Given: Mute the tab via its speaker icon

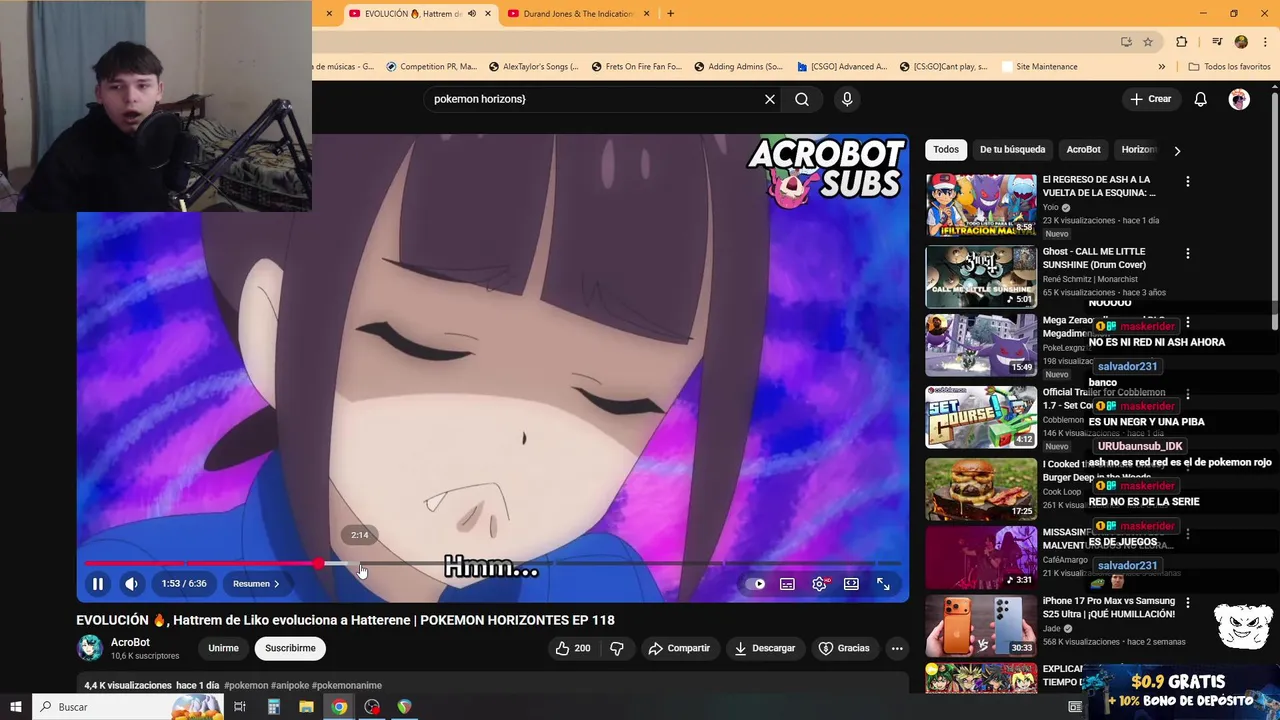Looking at the screenshot, I should [x=472, y=14].
